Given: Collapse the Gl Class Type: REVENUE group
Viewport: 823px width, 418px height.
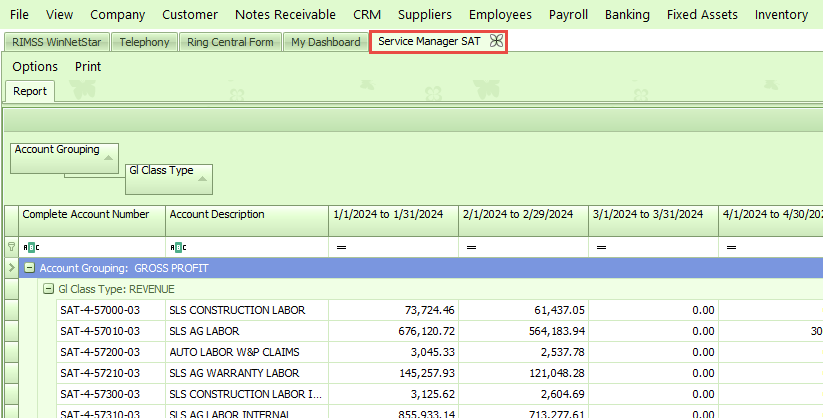Looking at the screenshot, I should (x=48, y=289).
